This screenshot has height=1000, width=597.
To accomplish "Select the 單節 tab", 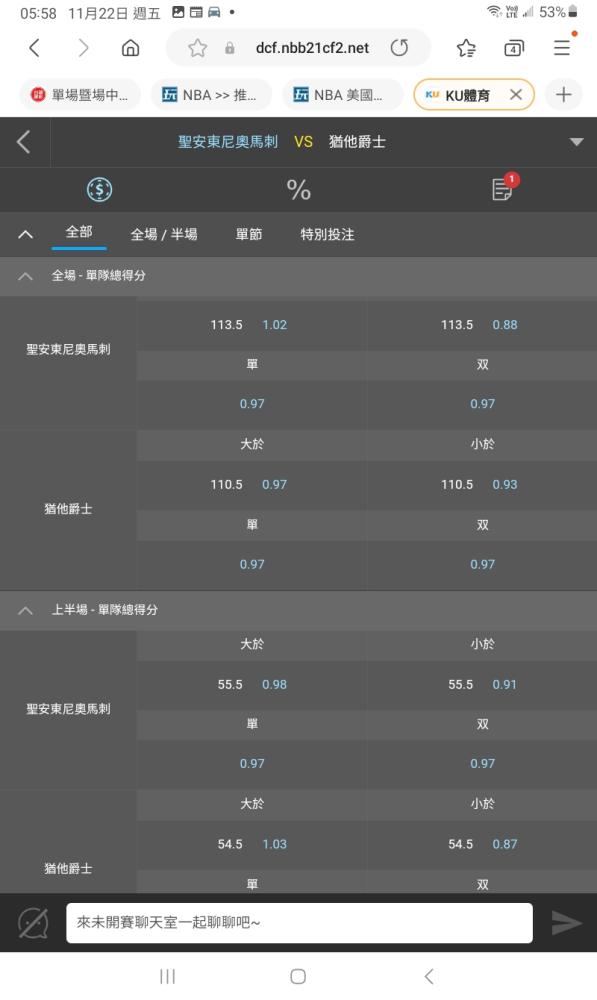I will click(x=249, y=234).
